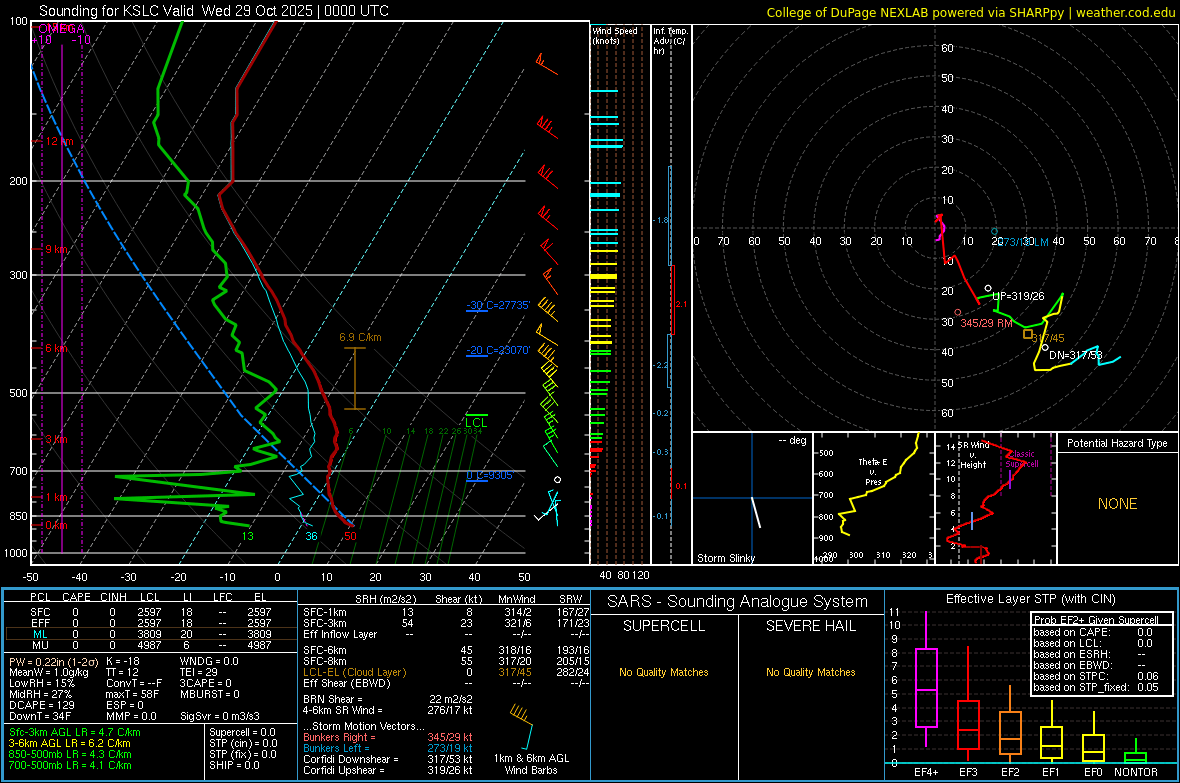Click the 'Classic Supercell' magenta label

tap(1022, 459)
